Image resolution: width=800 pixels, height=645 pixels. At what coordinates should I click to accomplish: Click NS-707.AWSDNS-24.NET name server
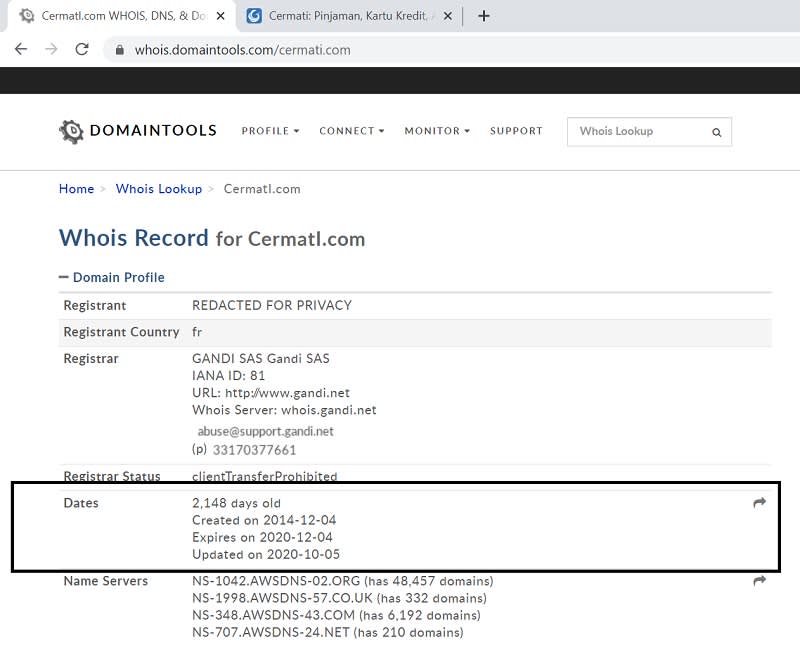pyautogui.click(x=270, y=633)
